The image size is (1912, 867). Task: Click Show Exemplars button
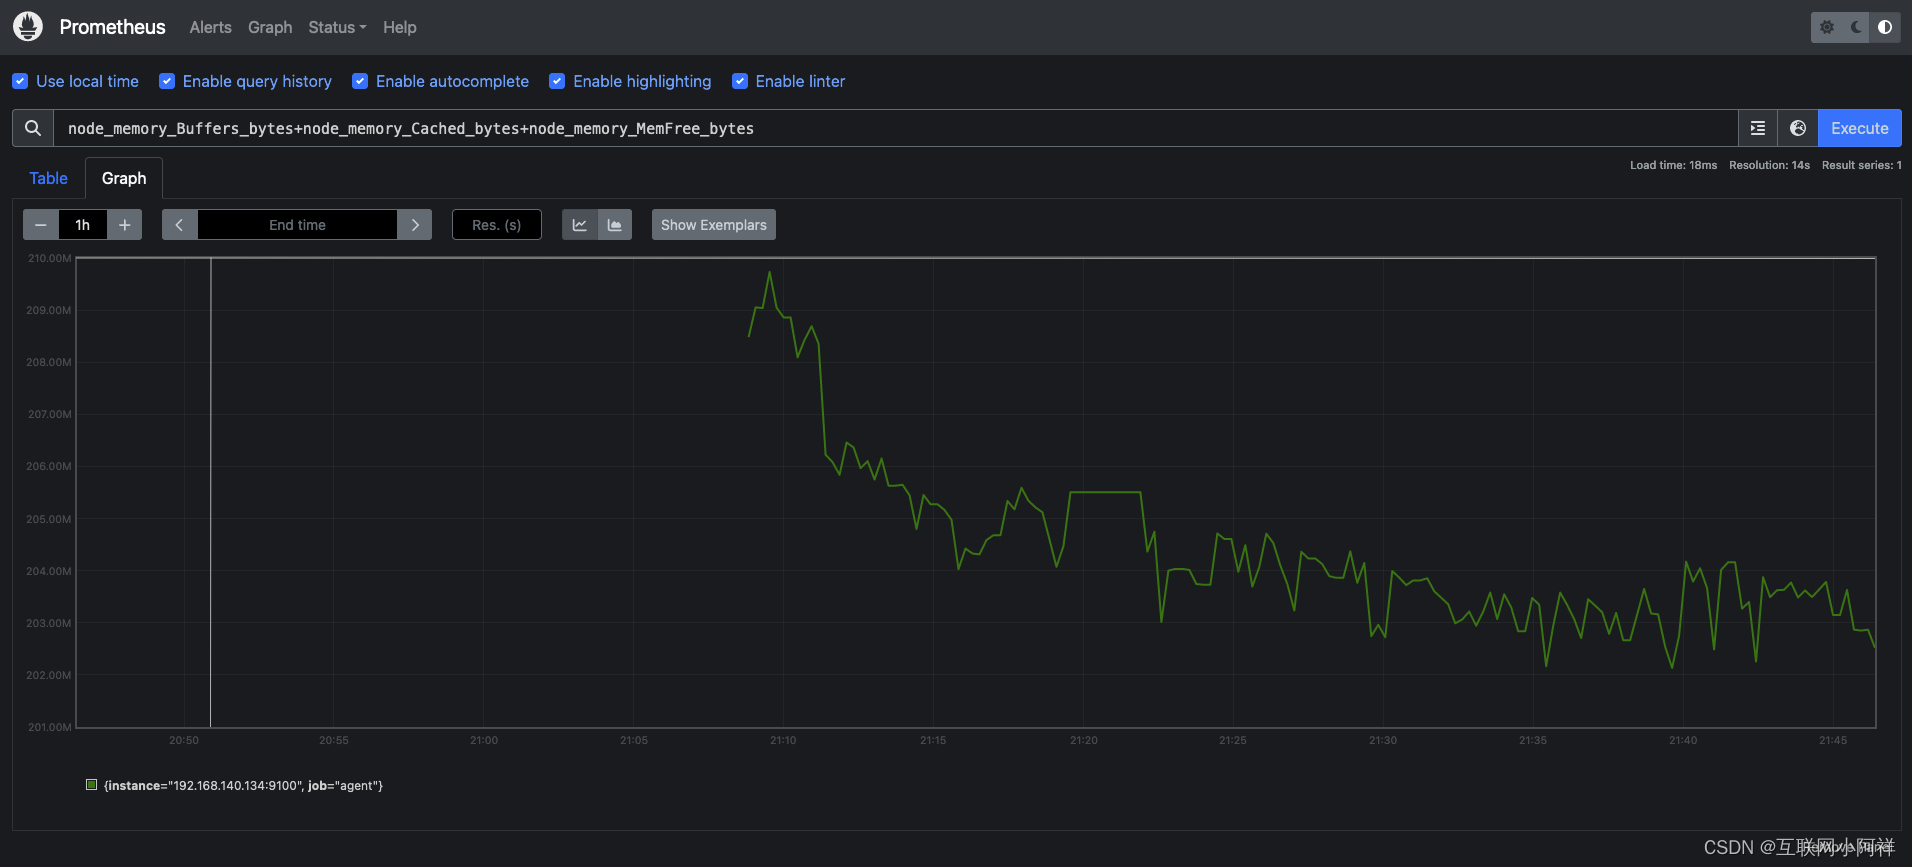pos(714,225)
